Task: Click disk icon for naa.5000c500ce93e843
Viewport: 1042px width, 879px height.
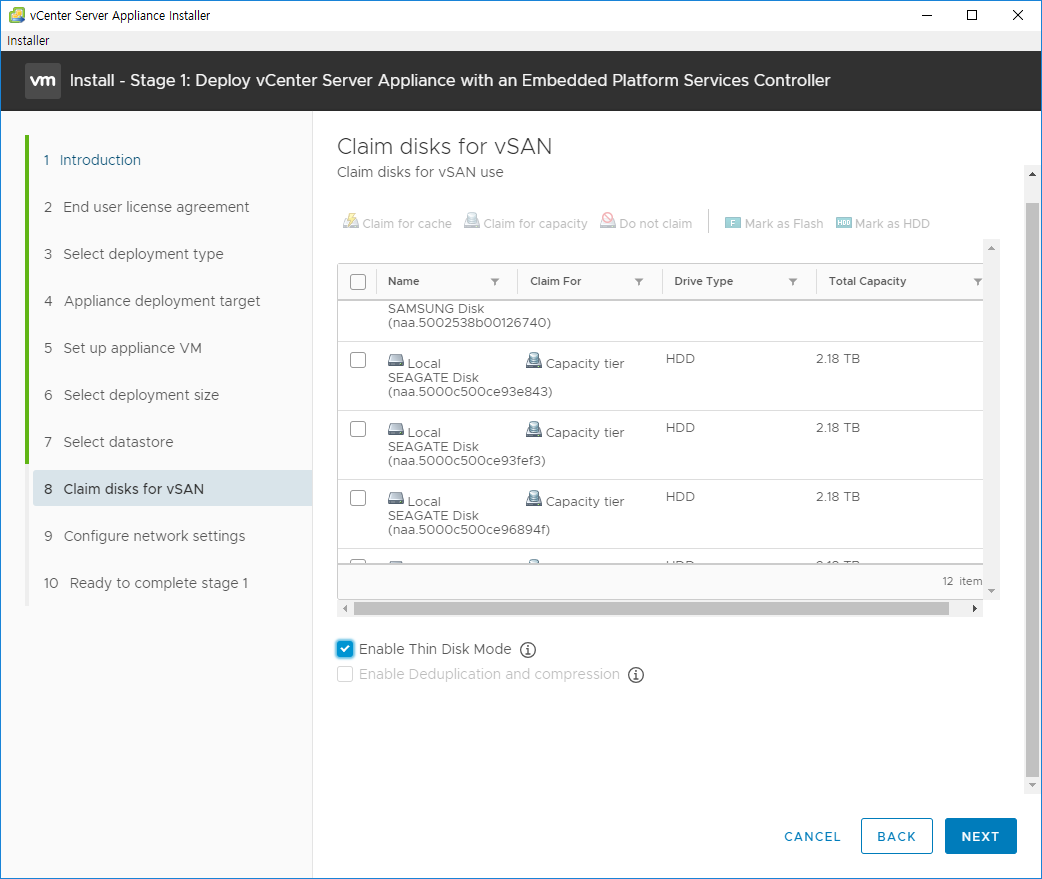Action: (396, 360)
